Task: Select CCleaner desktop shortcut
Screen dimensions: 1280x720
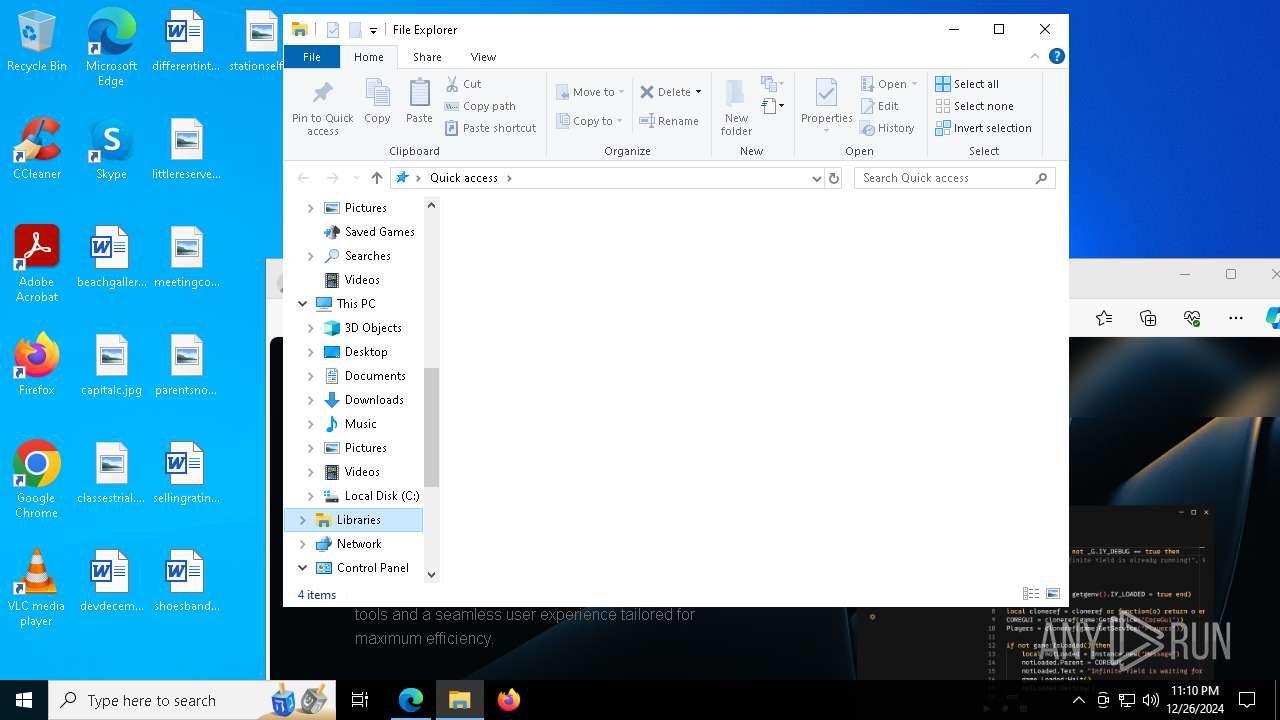Action: click(37, 149)
